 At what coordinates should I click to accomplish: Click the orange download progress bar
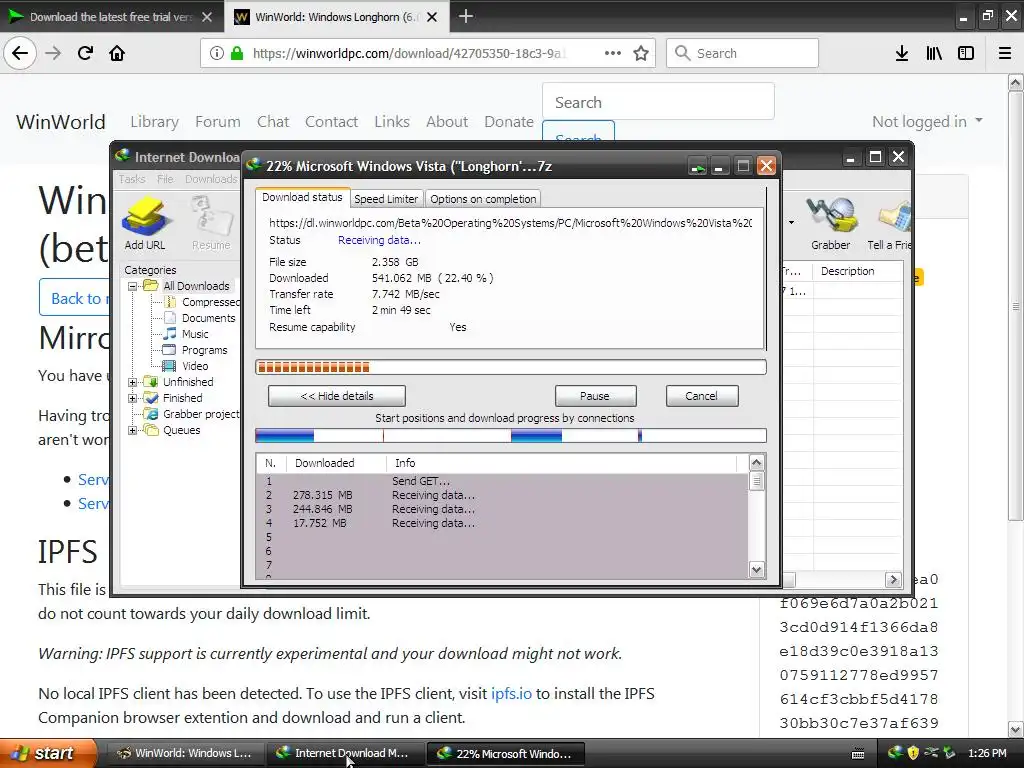click(511, 367)
